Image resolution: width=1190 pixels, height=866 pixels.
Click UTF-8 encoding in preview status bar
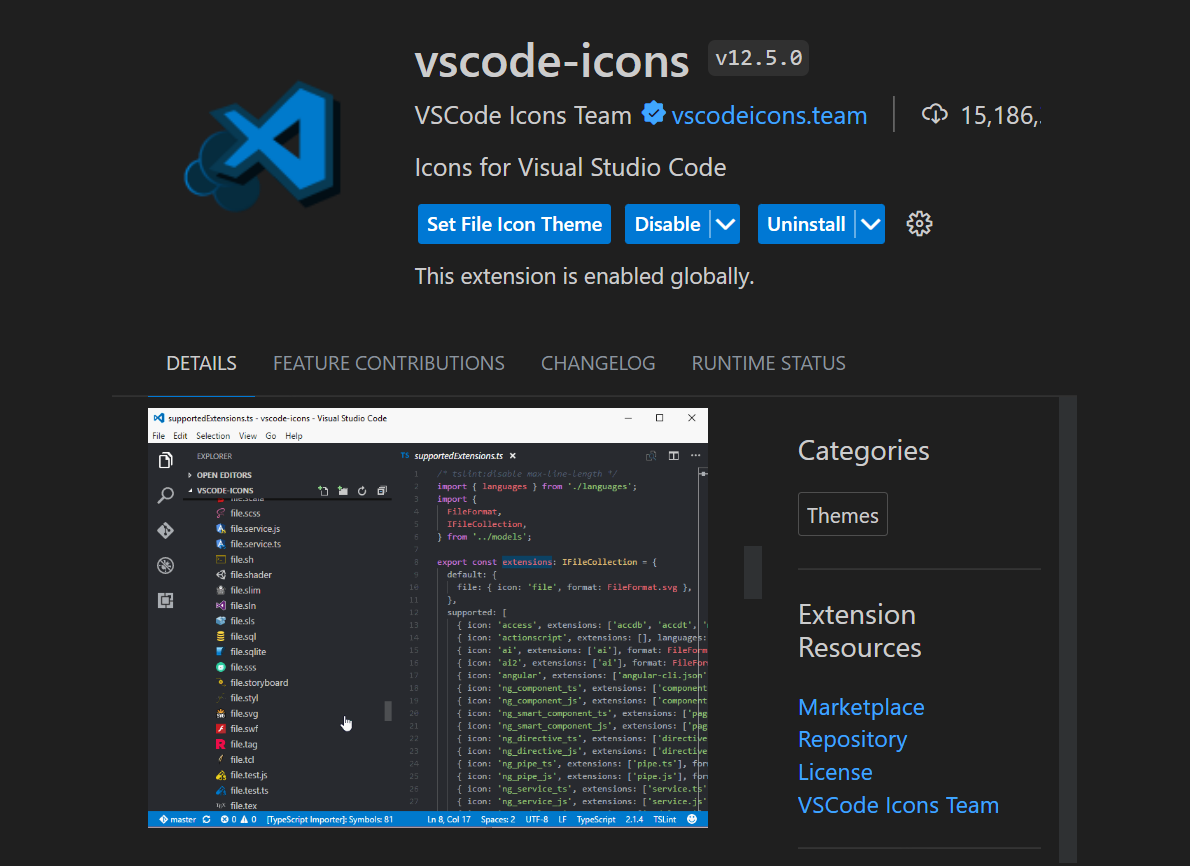(x=537, y=820)
